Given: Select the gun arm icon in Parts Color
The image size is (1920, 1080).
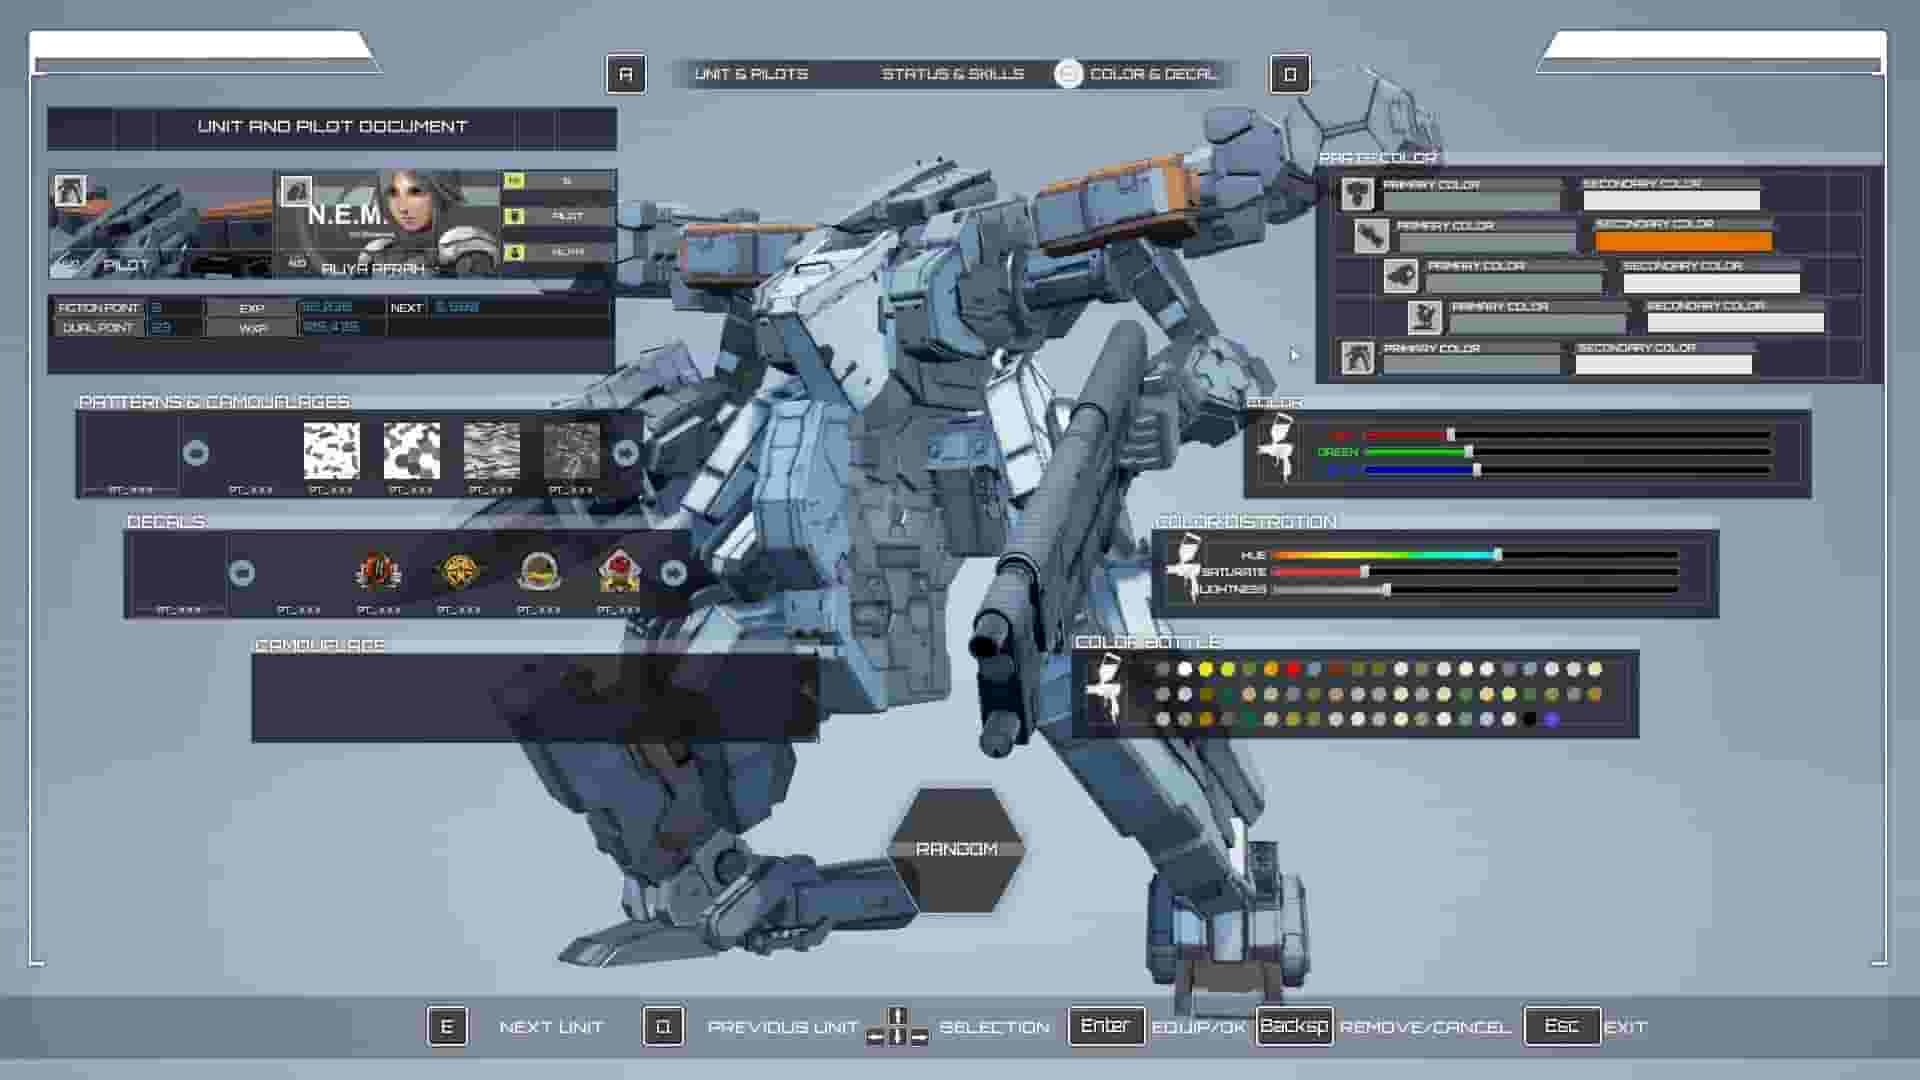Looking at the screenshot, I should click(1402, 277).
